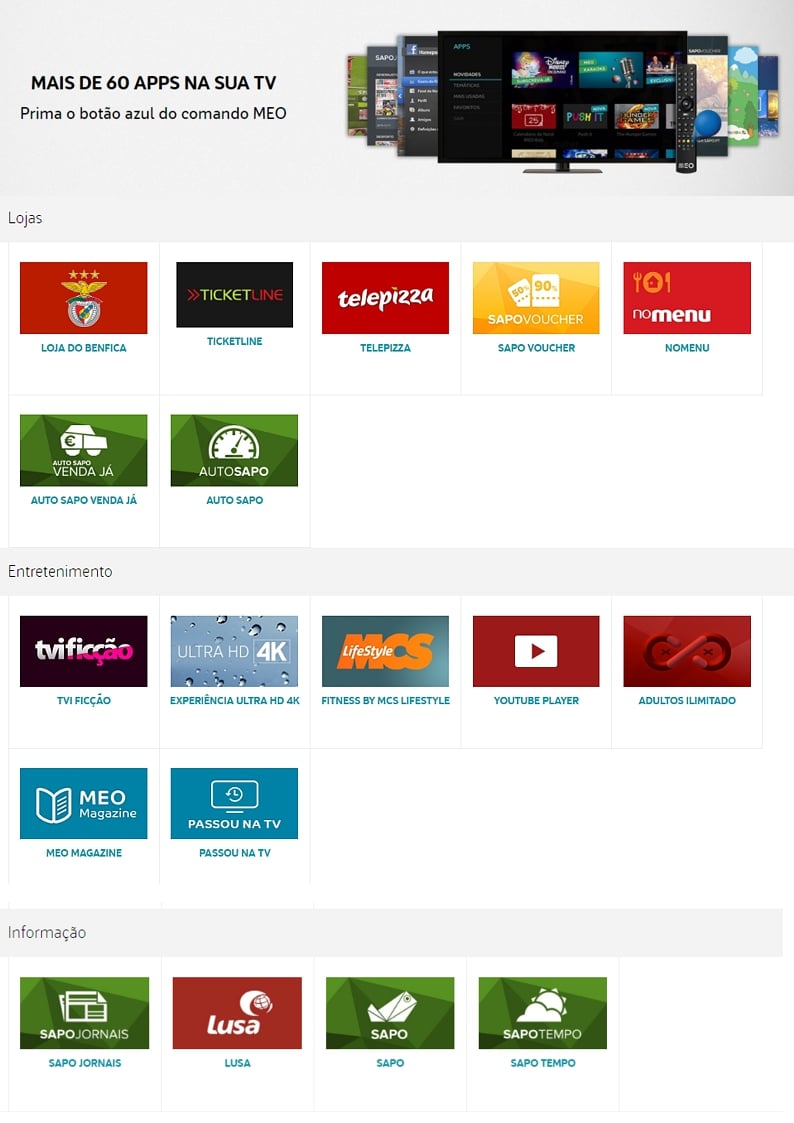Open the TVI Ficção app icon

tap(83, 651)
